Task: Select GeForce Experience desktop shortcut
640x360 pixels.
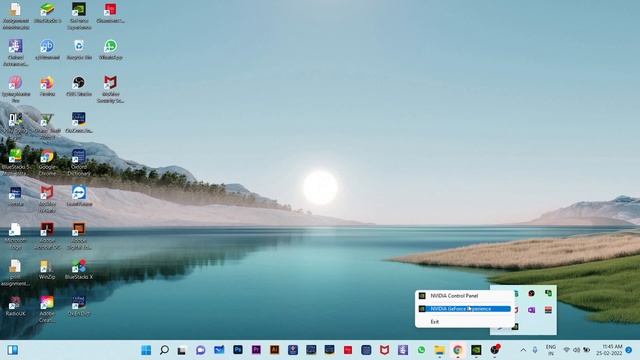Action: click(x=79, y=16)
